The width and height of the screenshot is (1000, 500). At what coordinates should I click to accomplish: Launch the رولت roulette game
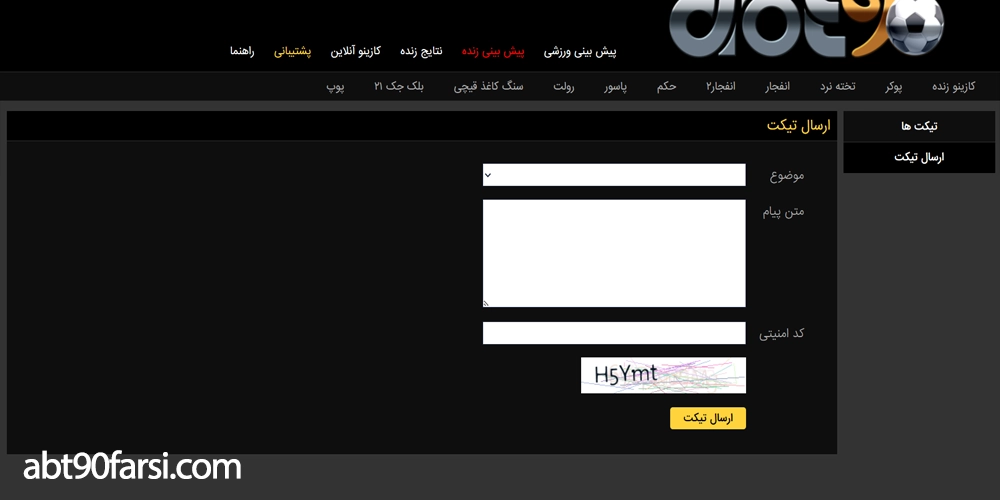pos(564,87)
